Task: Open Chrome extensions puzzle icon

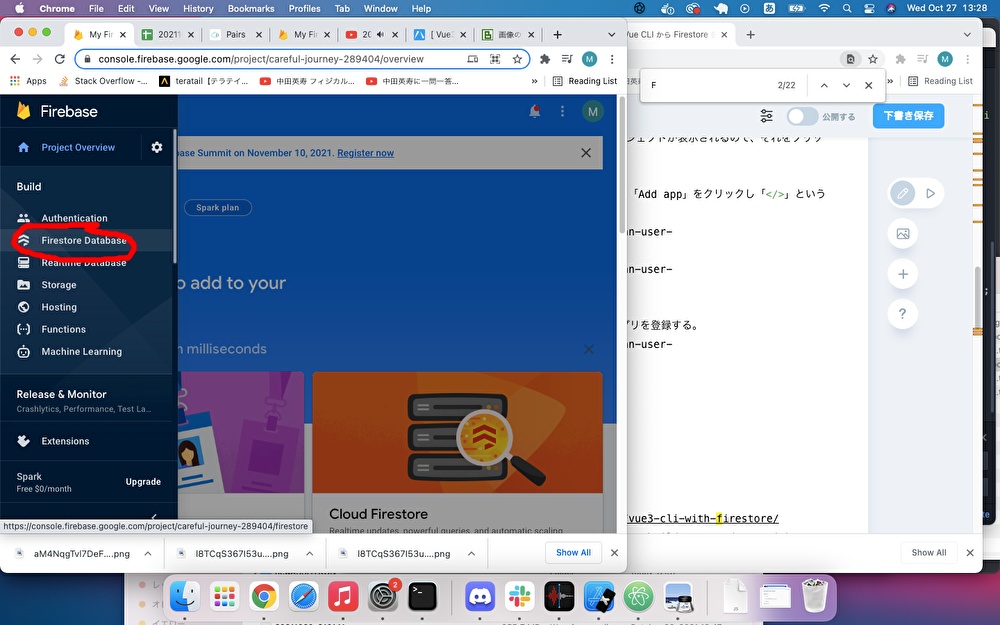Action: point(545,59)
